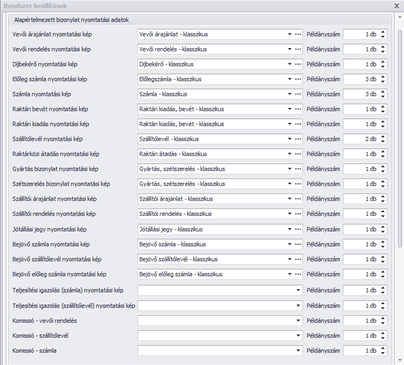Click the Komissió - szállítólevél label

(x=40, y=336)
